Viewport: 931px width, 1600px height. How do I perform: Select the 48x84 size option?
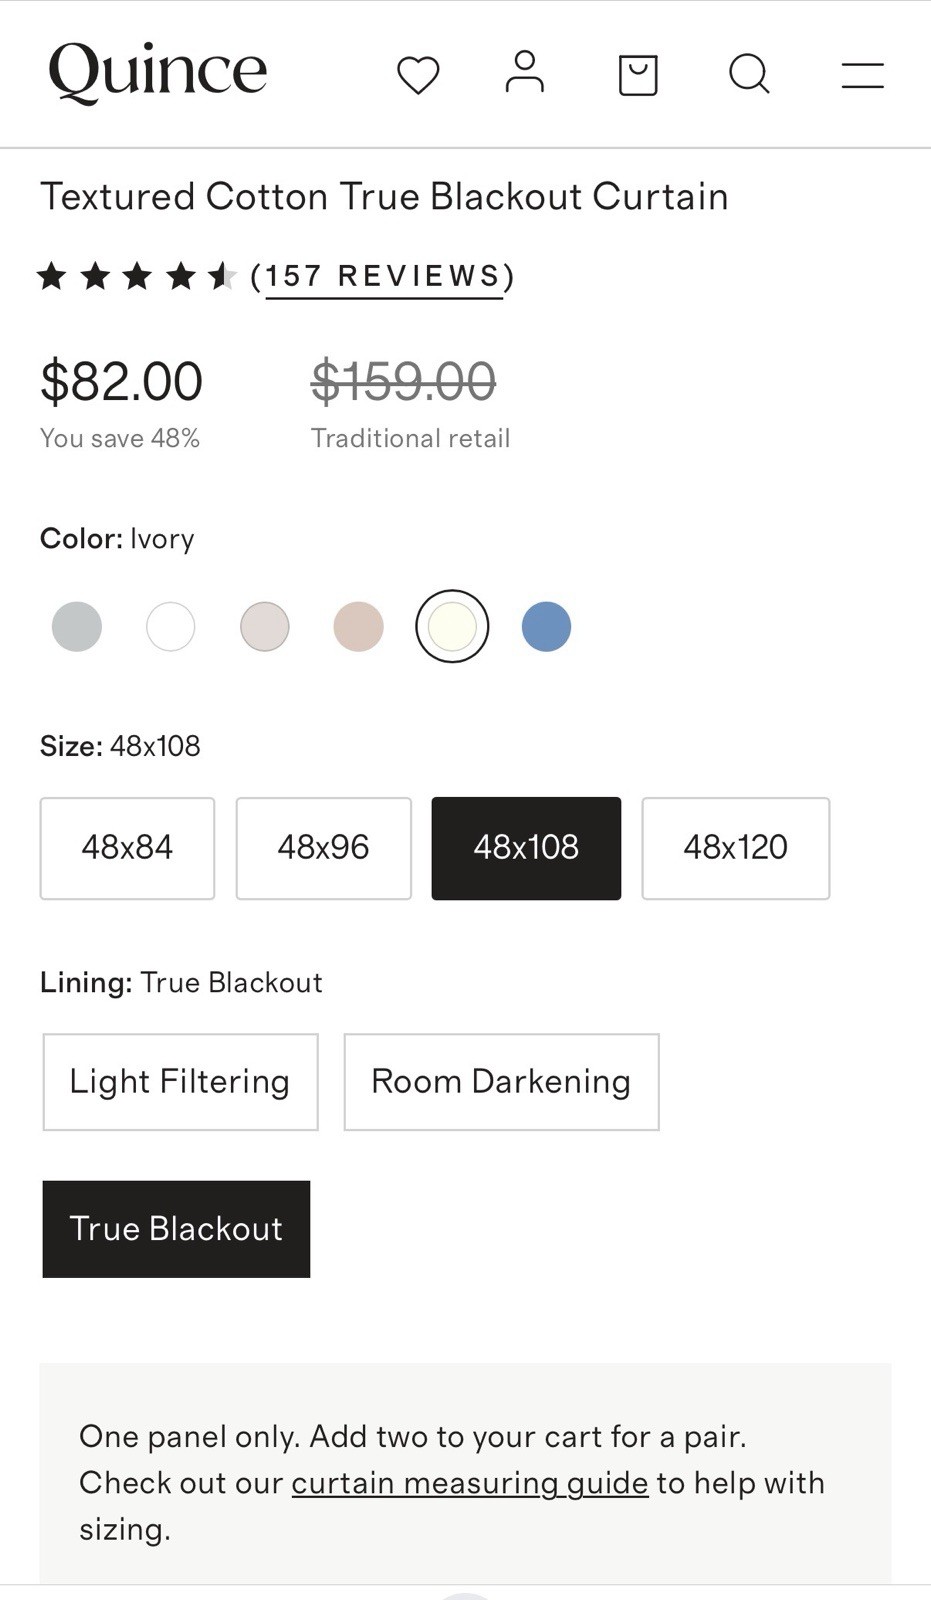pos(127,848)
